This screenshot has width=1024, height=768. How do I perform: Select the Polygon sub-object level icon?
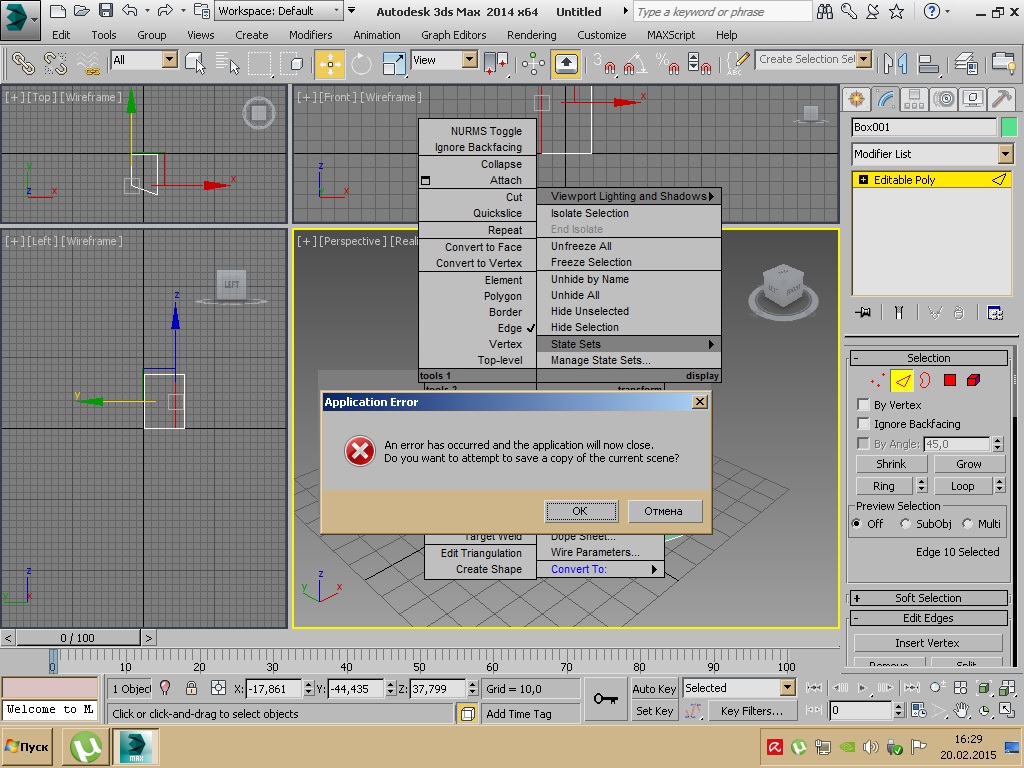click(x=950, y=380)
